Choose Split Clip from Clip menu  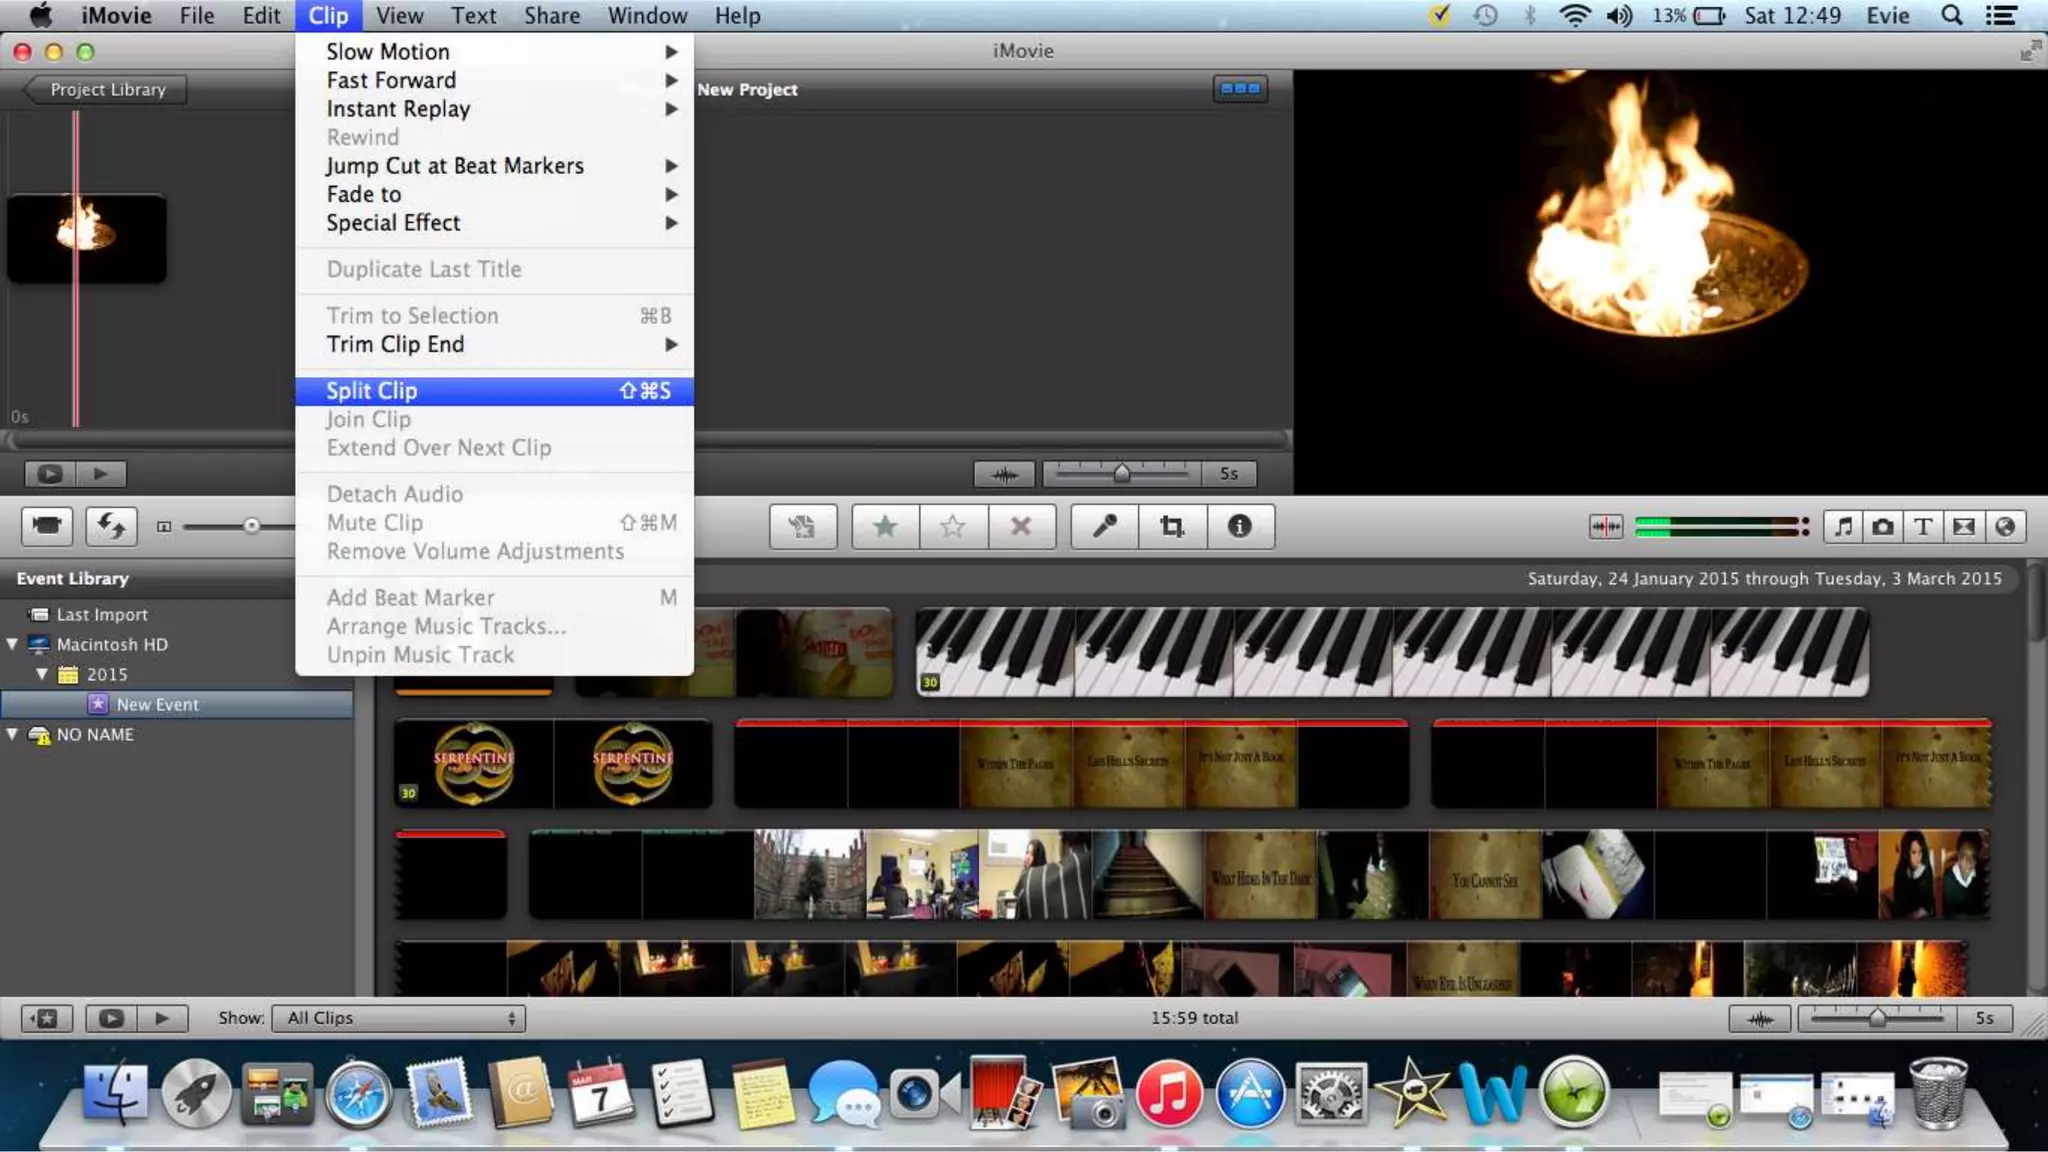point(494,391)
